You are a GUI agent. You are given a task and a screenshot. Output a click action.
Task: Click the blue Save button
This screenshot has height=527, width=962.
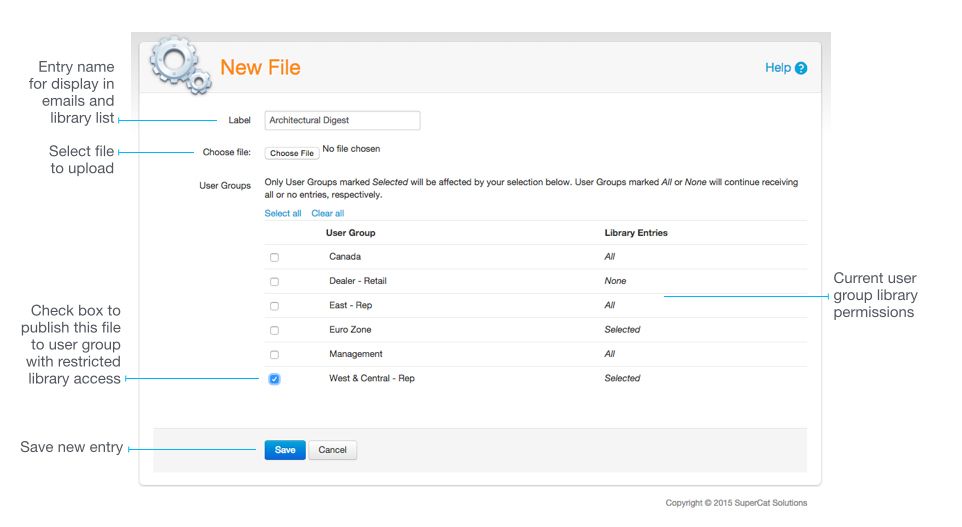coord(285,450)
